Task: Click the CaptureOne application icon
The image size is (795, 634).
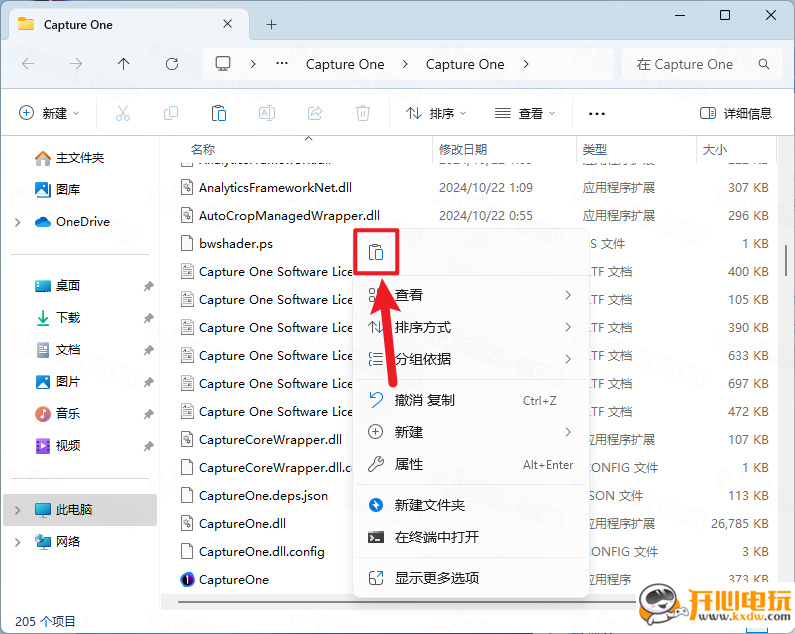Action: pos(187,579)
